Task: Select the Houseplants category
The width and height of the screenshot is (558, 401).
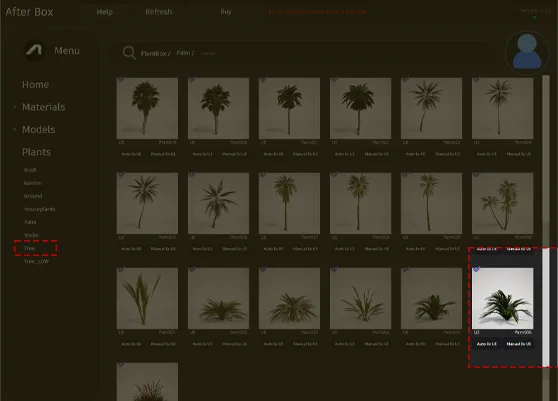Action: (40, 209)
